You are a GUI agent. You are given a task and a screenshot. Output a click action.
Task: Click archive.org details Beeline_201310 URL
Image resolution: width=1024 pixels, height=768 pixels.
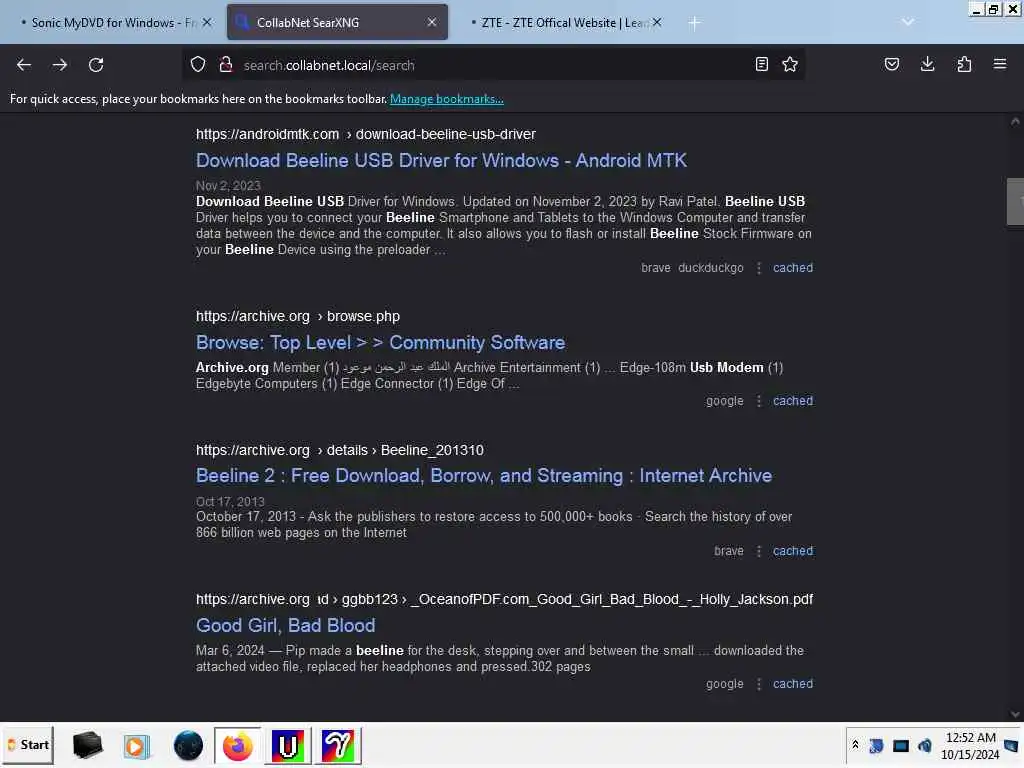(x=340, y=450)
